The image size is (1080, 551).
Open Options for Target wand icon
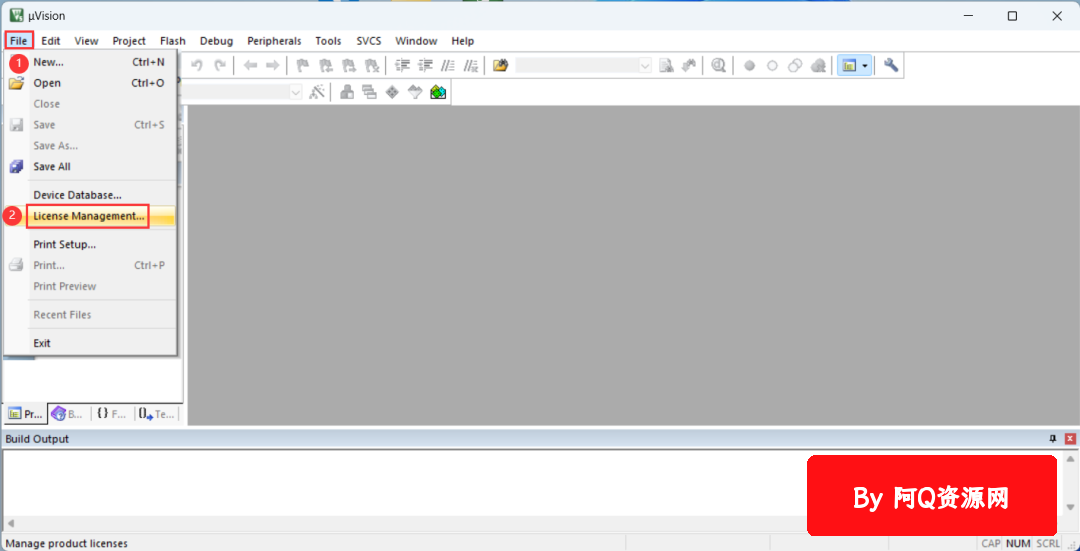pyautogui.click(x=317, y=92)
